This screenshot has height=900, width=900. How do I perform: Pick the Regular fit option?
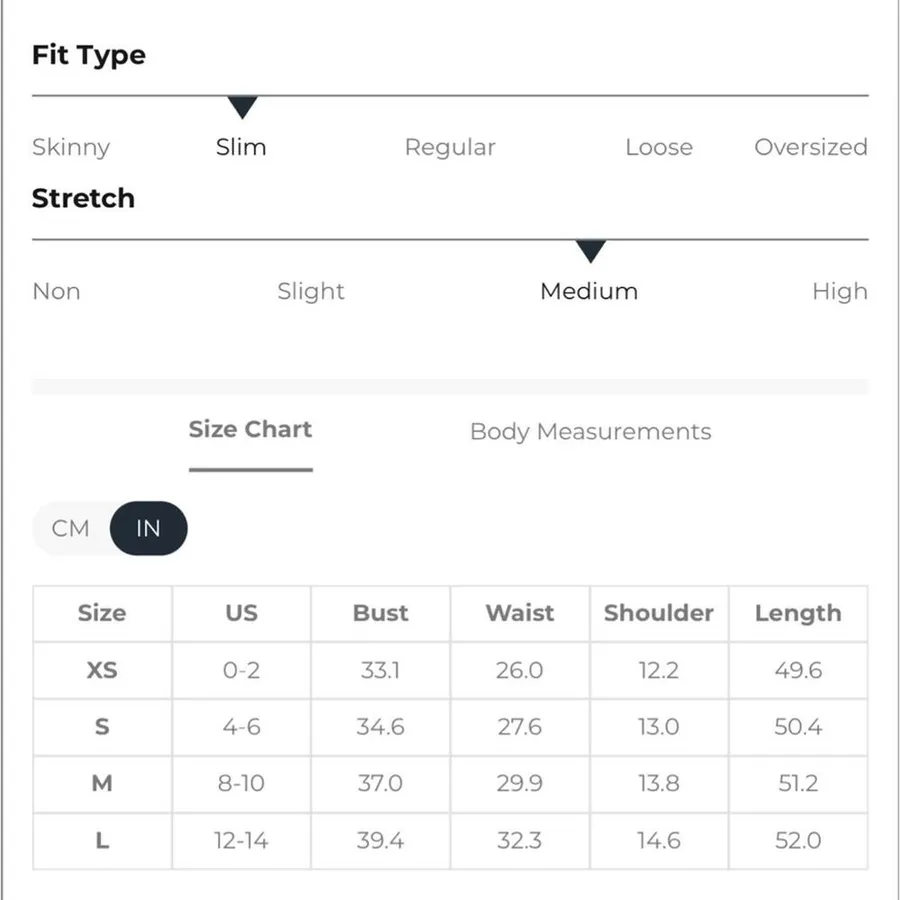click(x=450, y=148)
